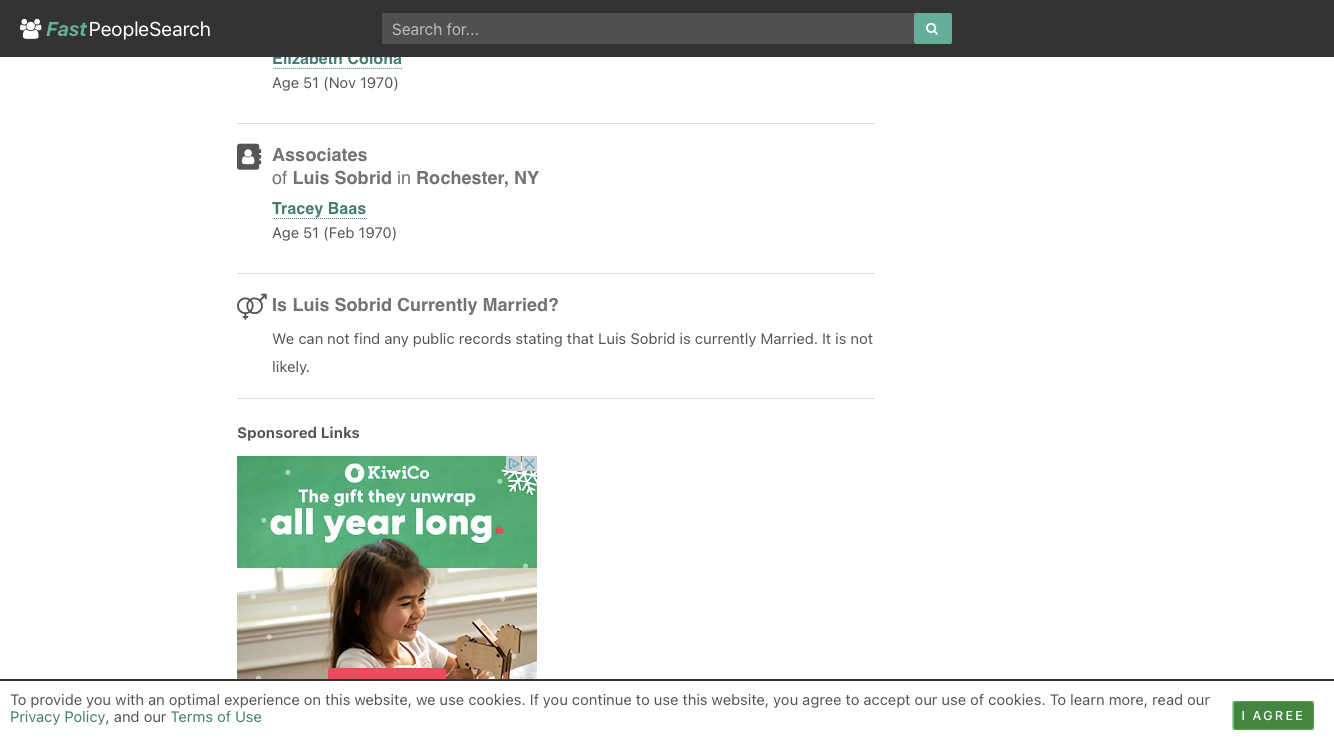1334x750 pixels.
Task: Click 'of Luis Sobrid in Rochester, NY' text
Action: [x=405, y=178]
